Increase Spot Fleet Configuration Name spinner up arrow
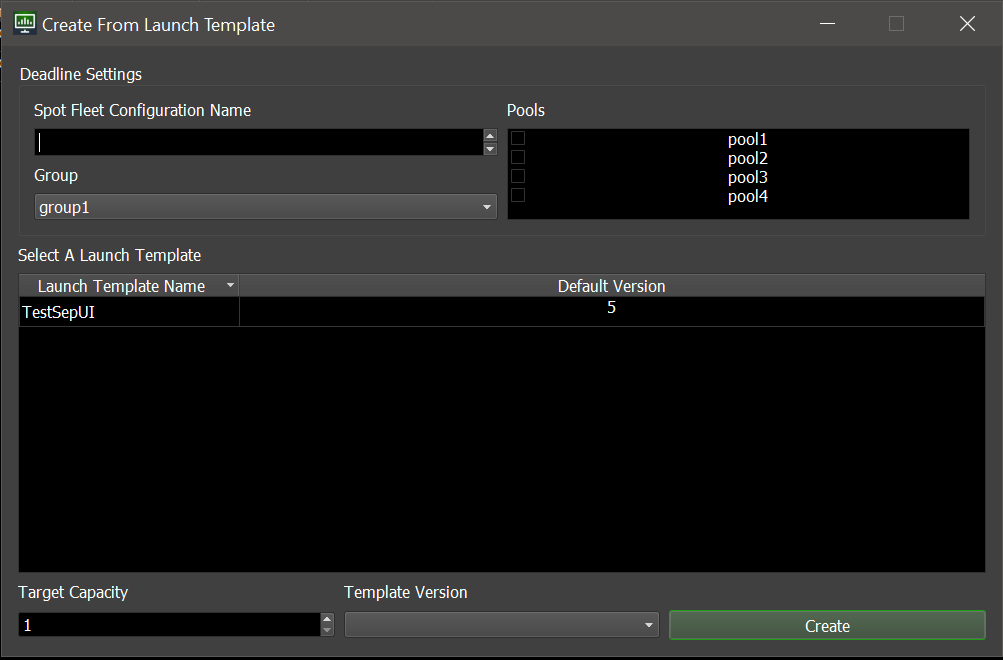The image size is (1003, 660). pyautogui.click(x=490, y=136)
